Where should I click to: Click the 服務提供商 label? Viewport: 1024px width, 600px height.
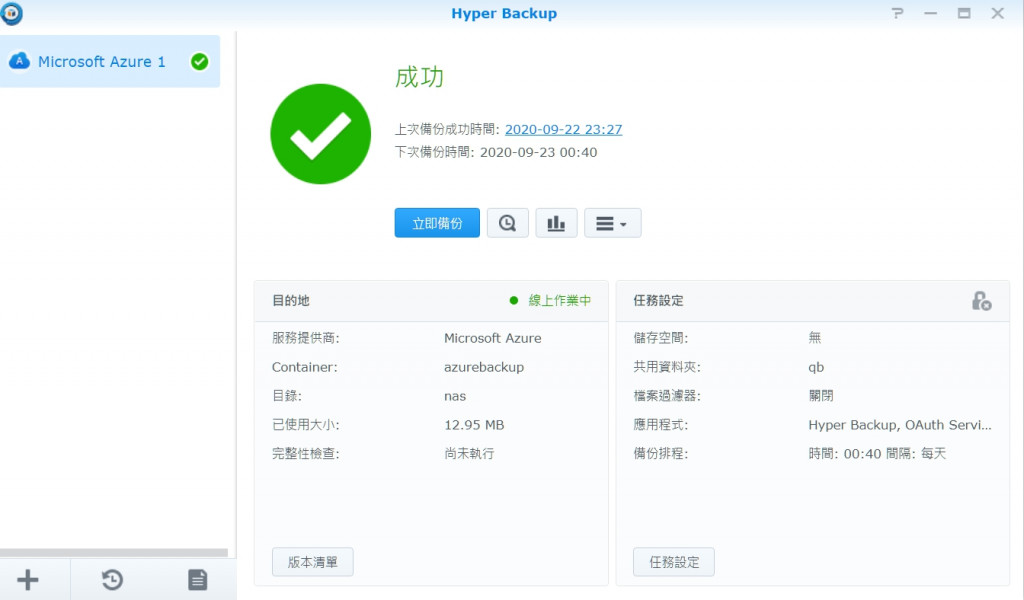click(306, 338)
